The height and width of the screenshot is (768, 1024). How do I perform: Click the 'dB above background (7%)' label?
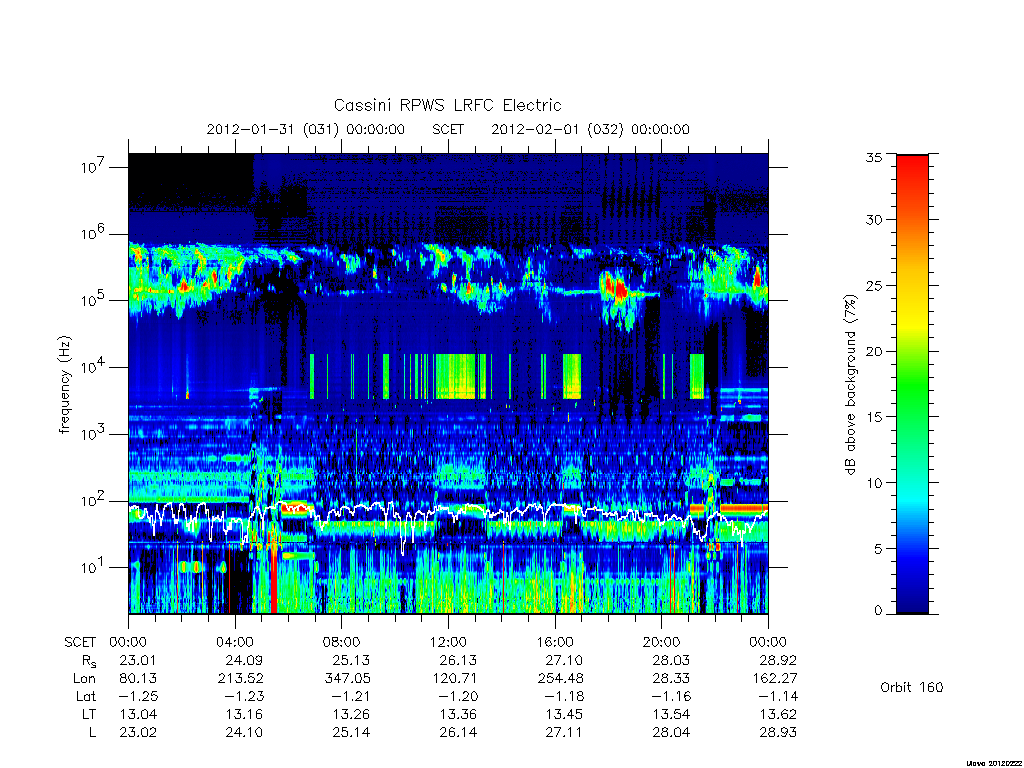click(x=850, y=385)
